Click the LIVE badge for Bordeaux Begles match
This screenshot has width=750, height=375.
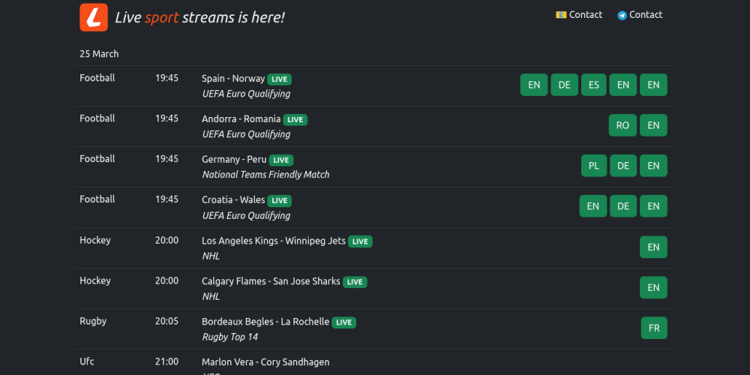[x=344, y=322]
